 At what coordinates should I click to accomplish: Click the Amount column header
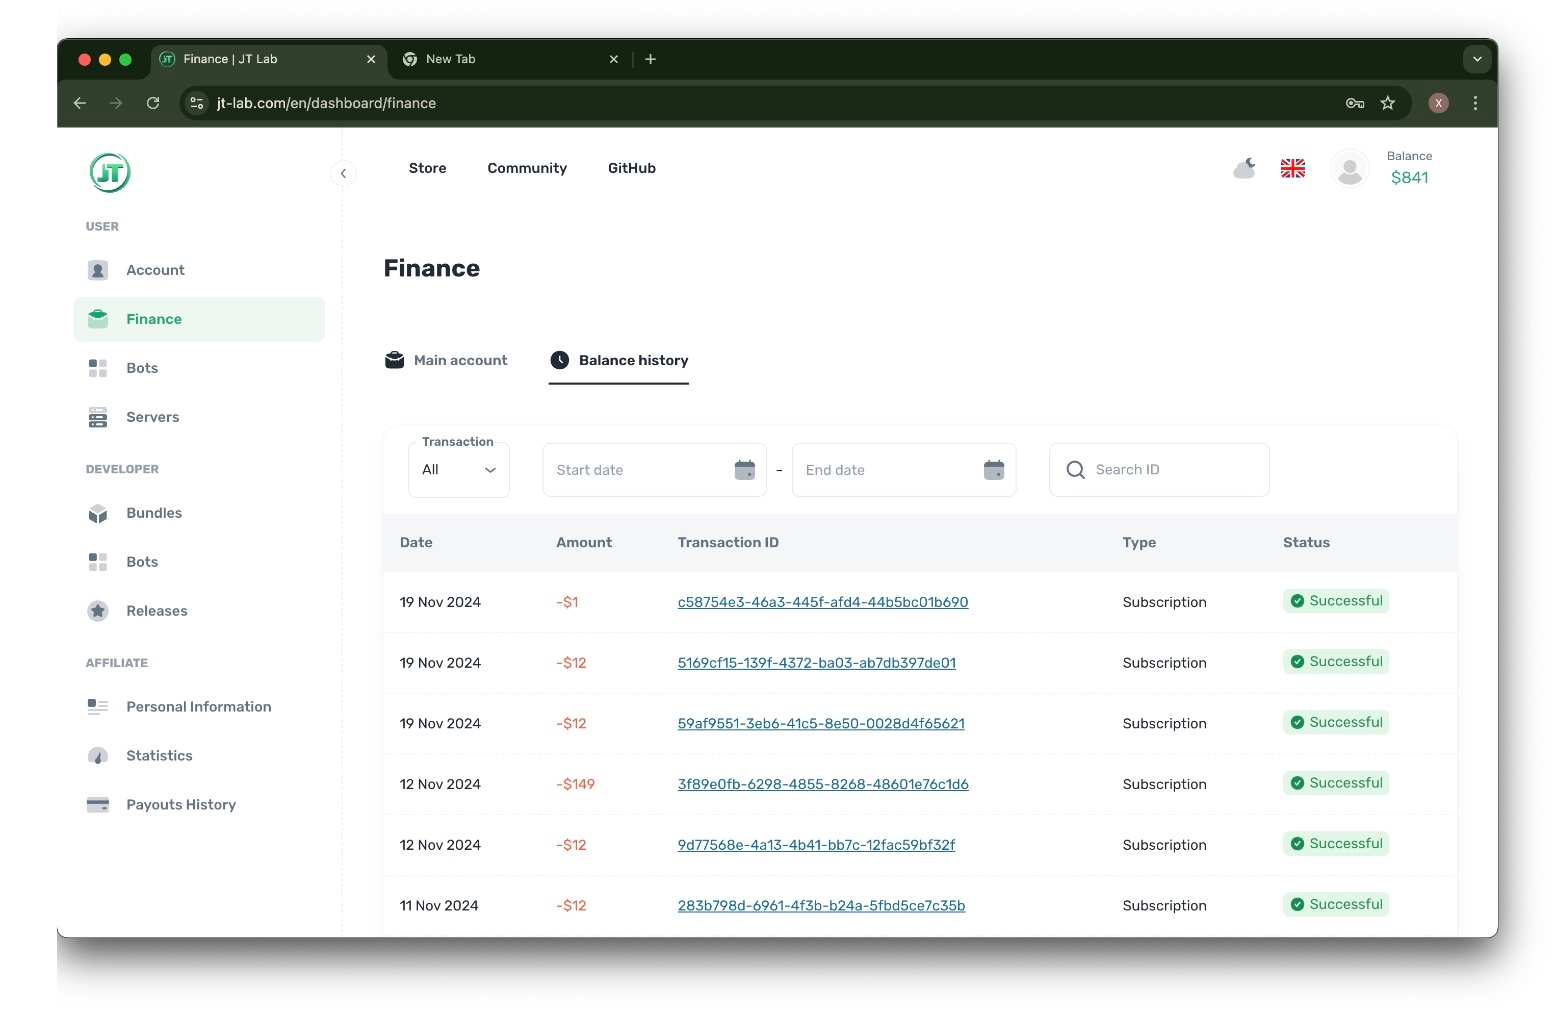[584, 543]
